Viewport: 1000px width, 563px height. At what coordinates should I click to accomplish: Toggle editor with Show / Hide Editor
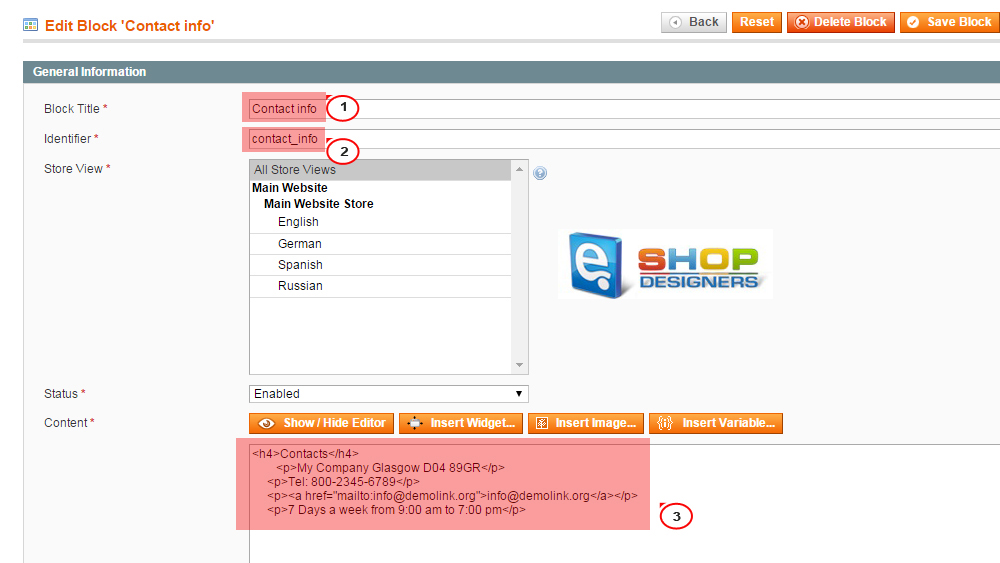[322, 423]
